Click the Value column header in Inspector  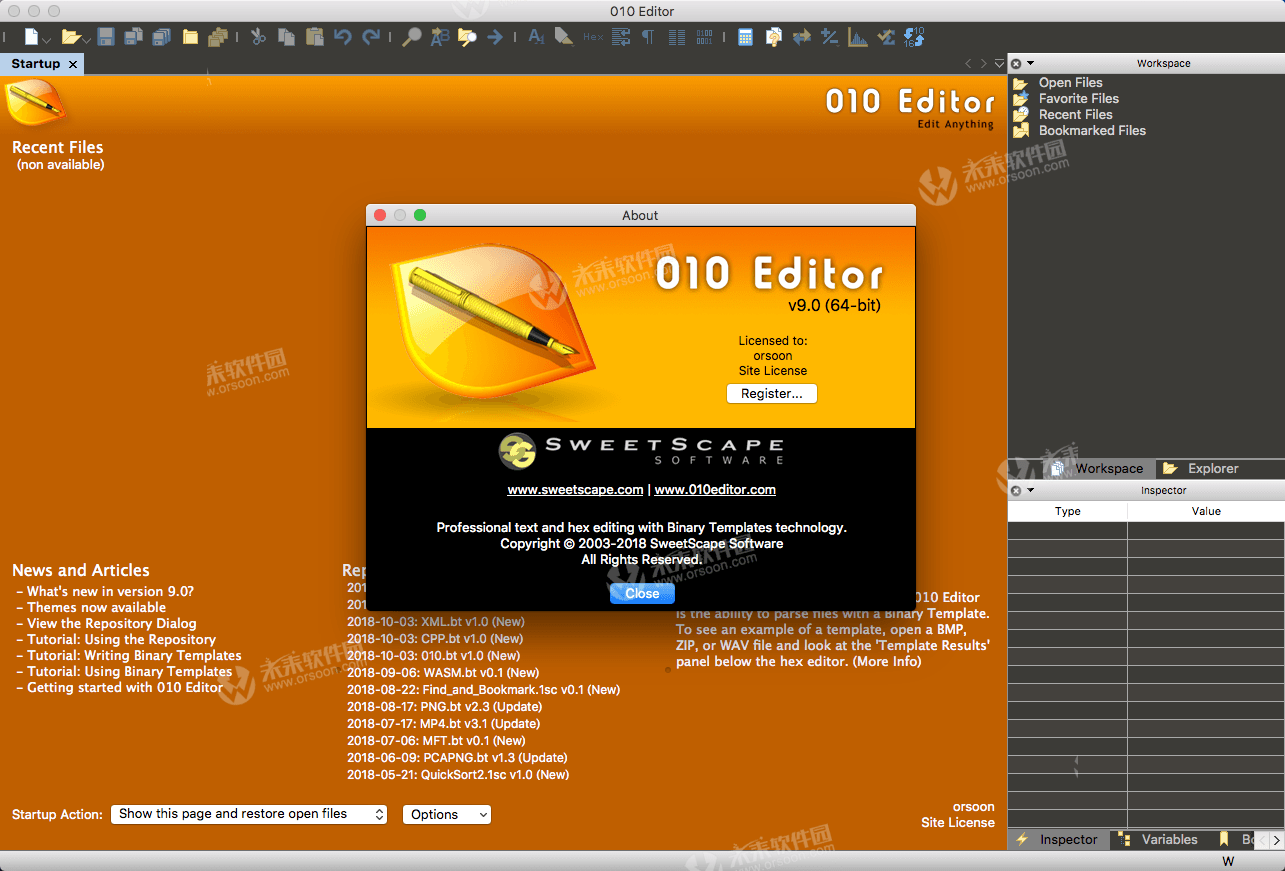pyautogui.click(x=1206, y=511)
